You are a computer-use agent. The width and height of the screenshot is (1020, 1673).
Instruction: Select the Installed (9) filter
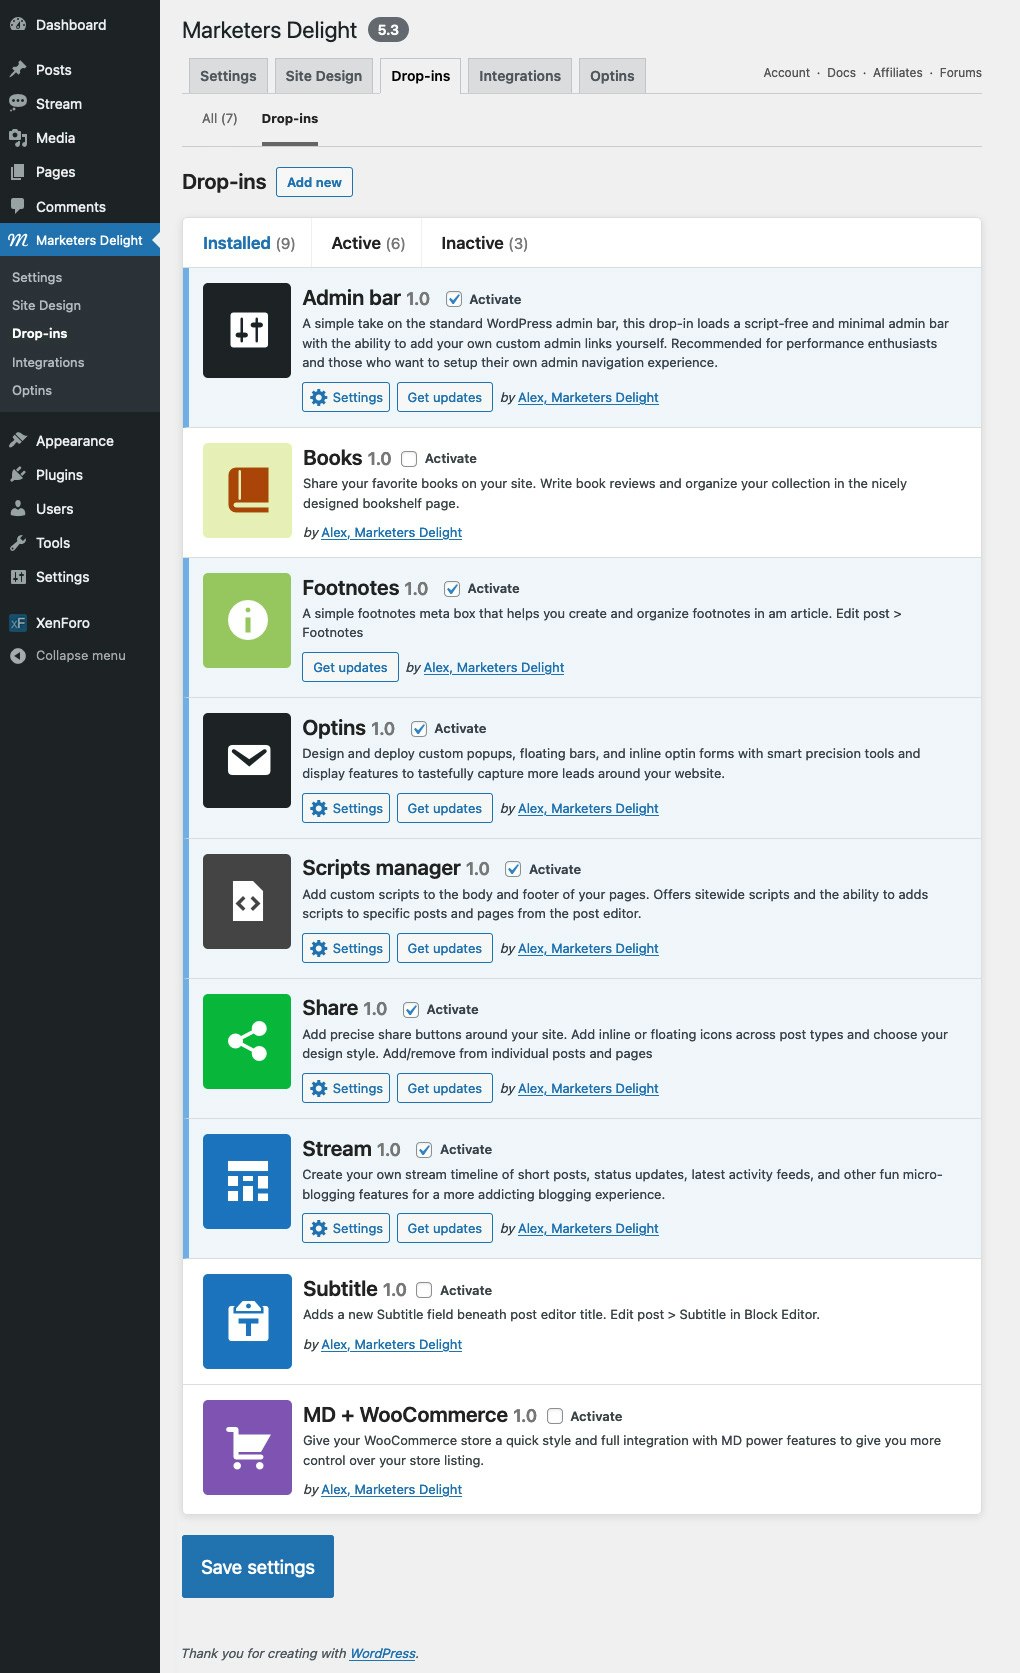249,243
